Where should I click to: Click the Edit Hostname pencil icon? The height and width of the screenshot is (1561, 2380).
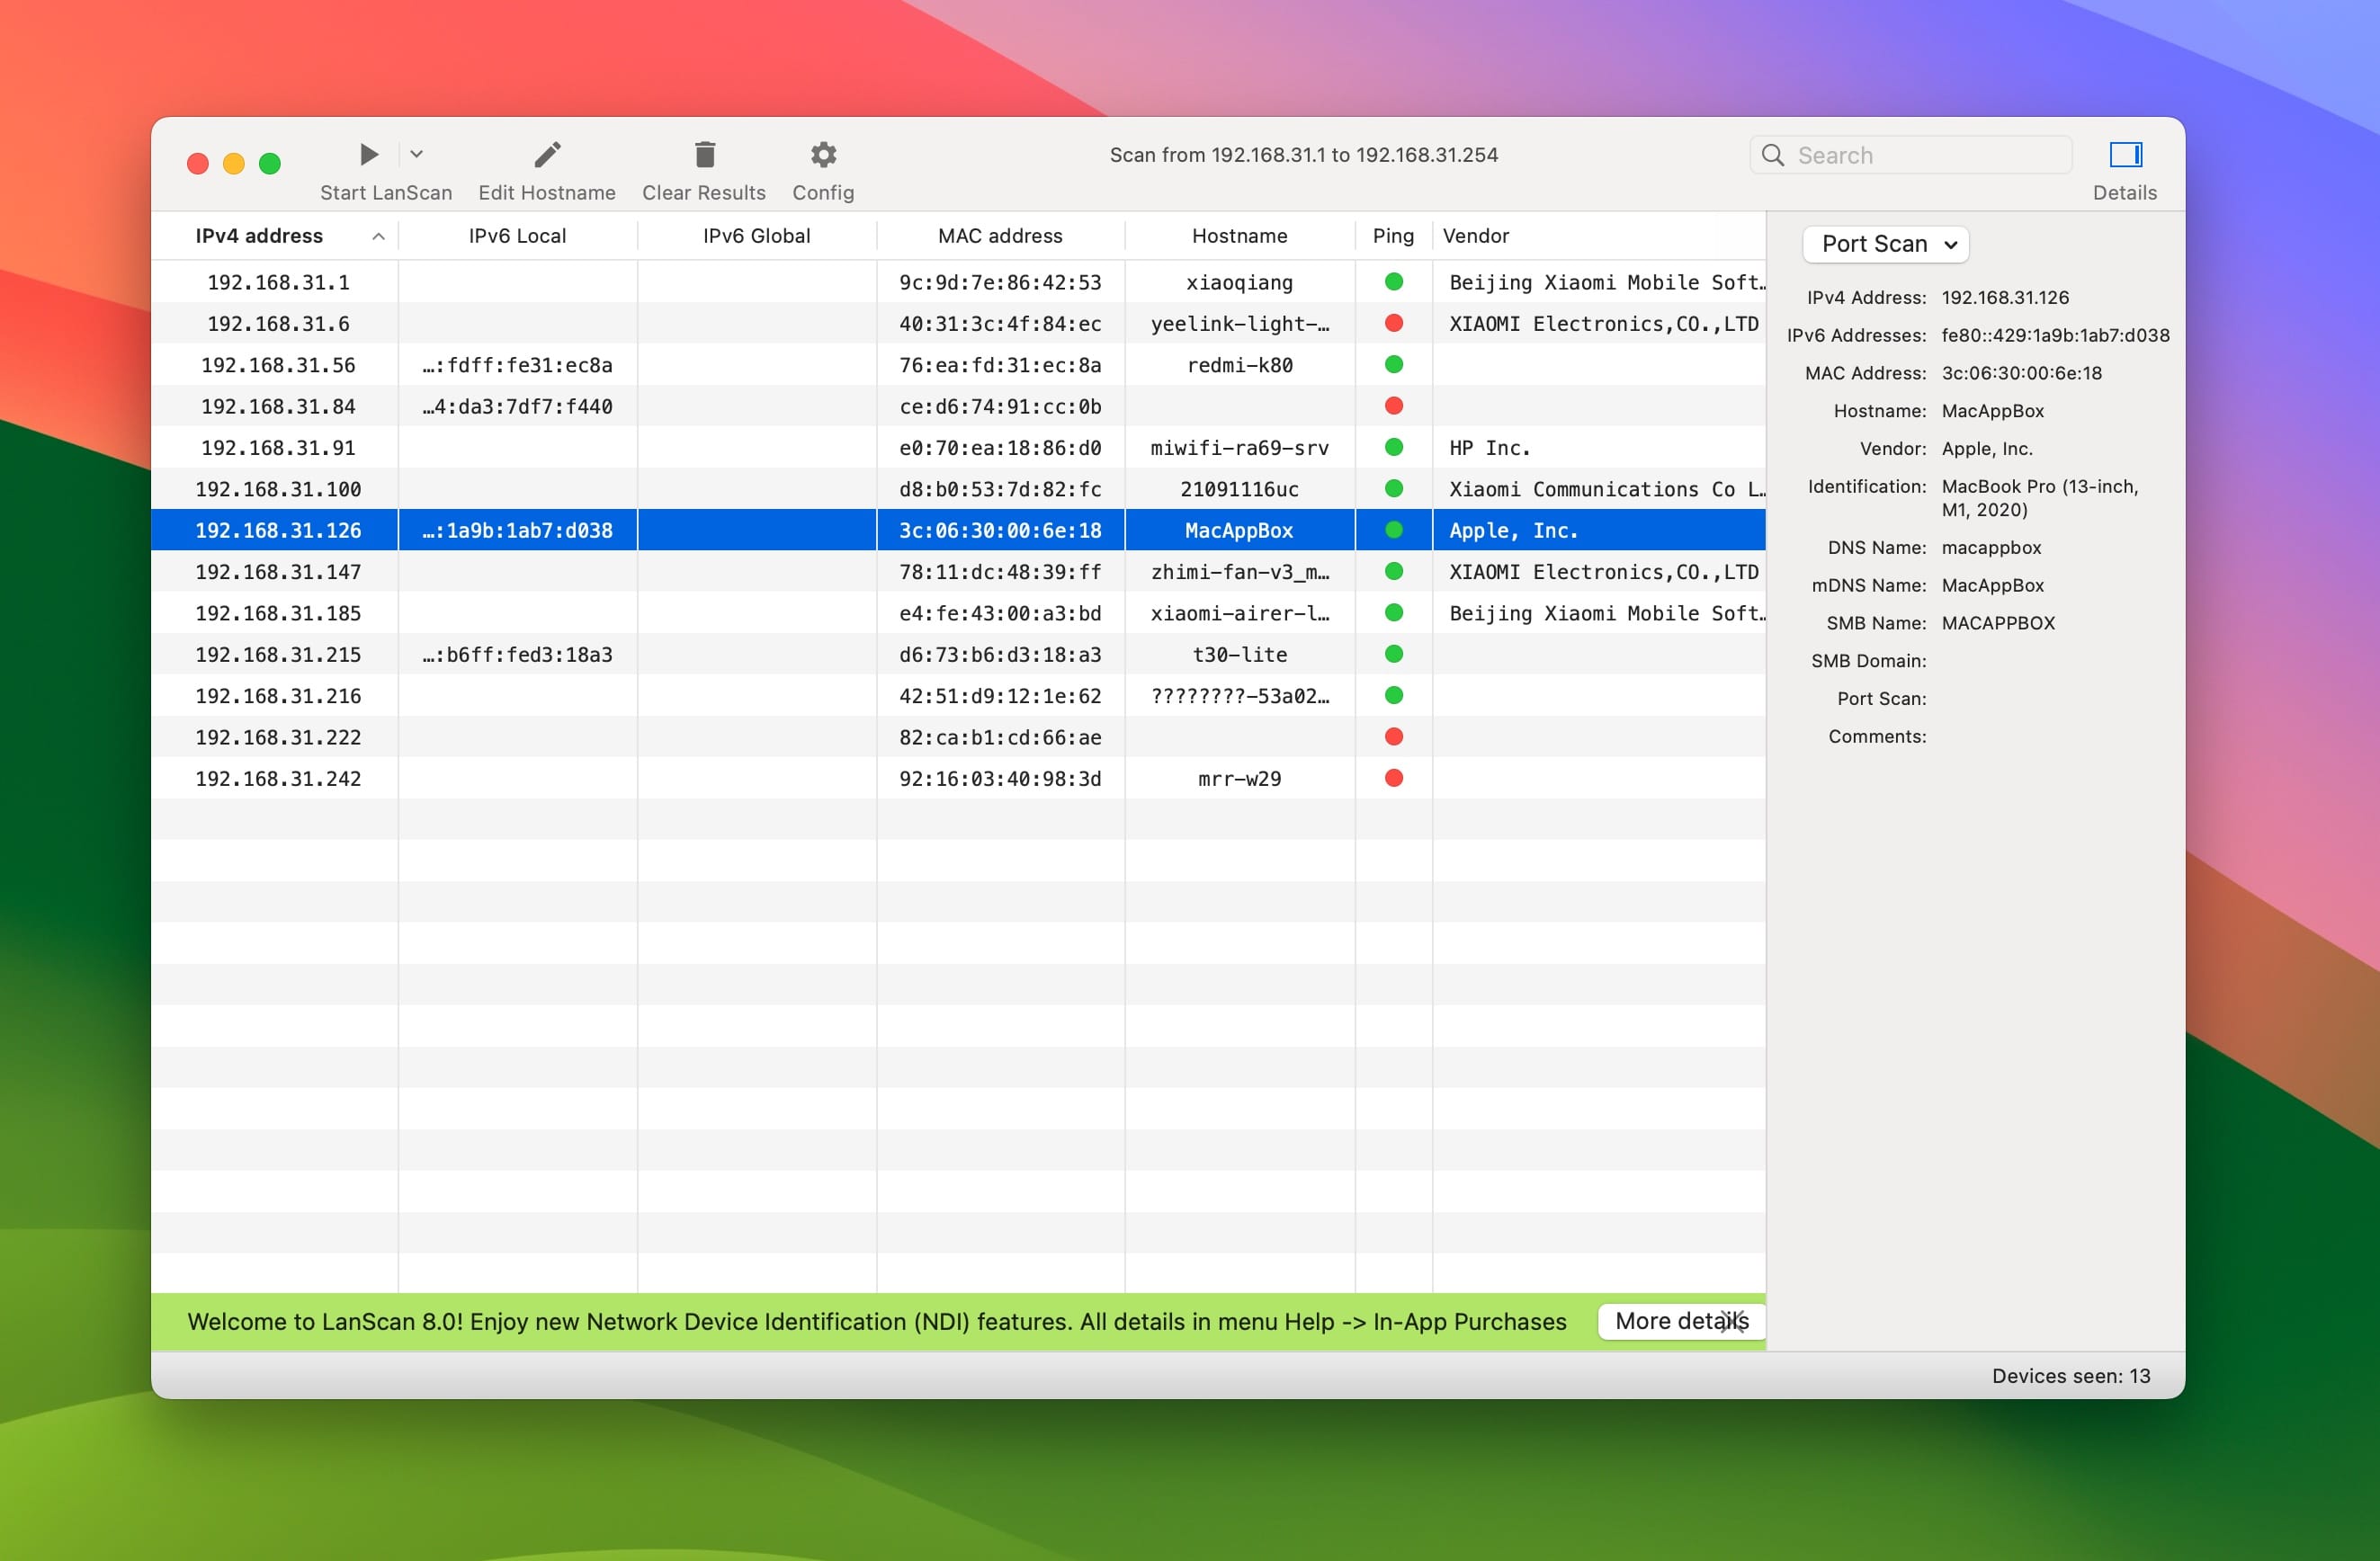coord(547,154)
